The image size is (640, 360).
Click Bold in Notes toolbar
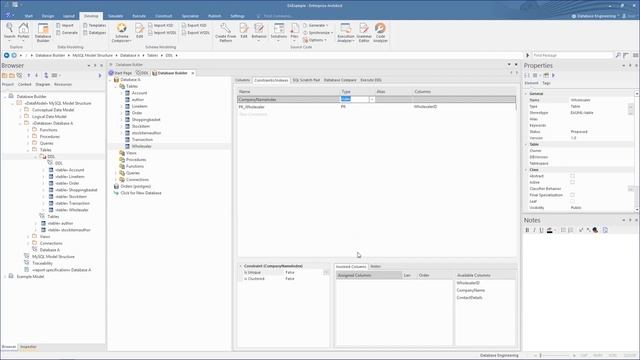click(x=527, y=230)
